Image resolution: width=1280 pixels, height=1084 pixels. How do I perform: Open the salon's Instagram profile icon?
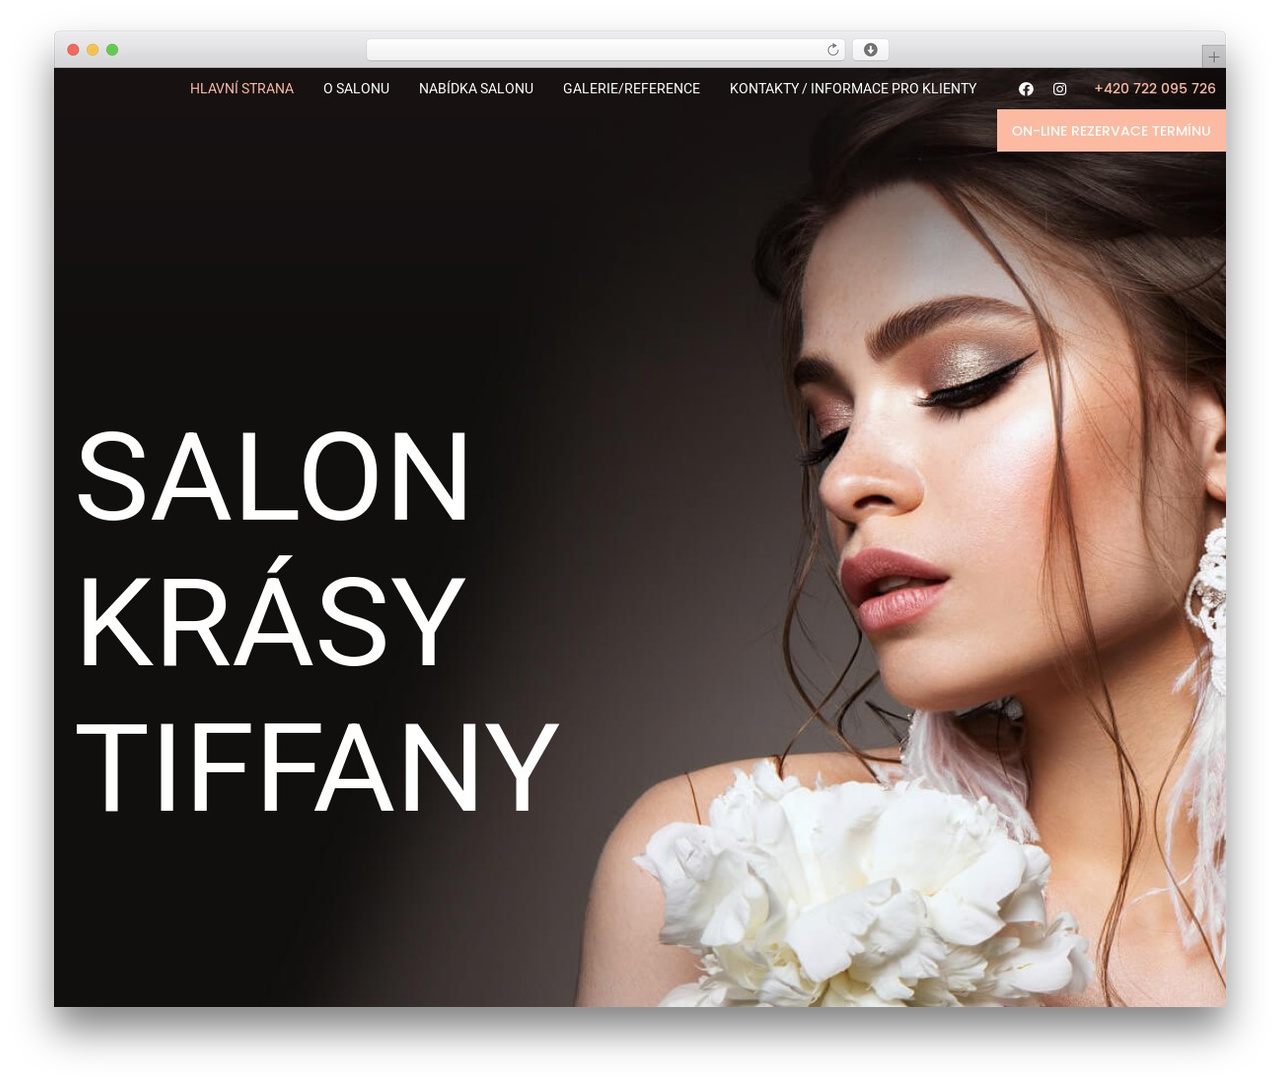1060,89
